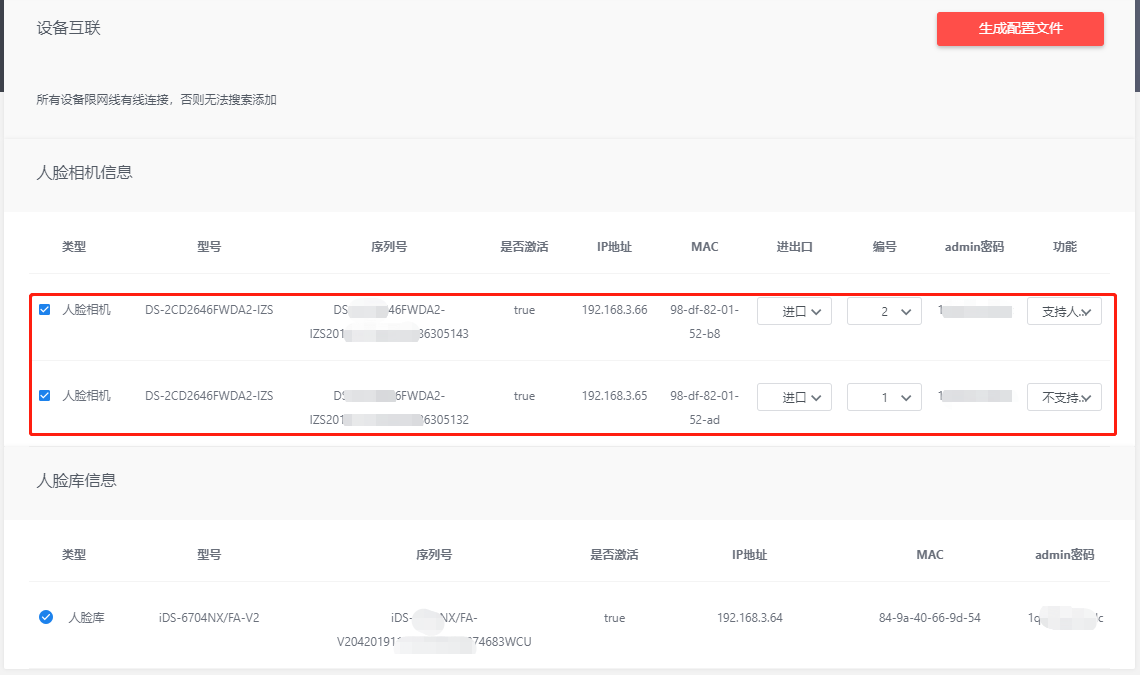
Task: Click IP address 192.168.3.64
Action: (x=750, y=618)
